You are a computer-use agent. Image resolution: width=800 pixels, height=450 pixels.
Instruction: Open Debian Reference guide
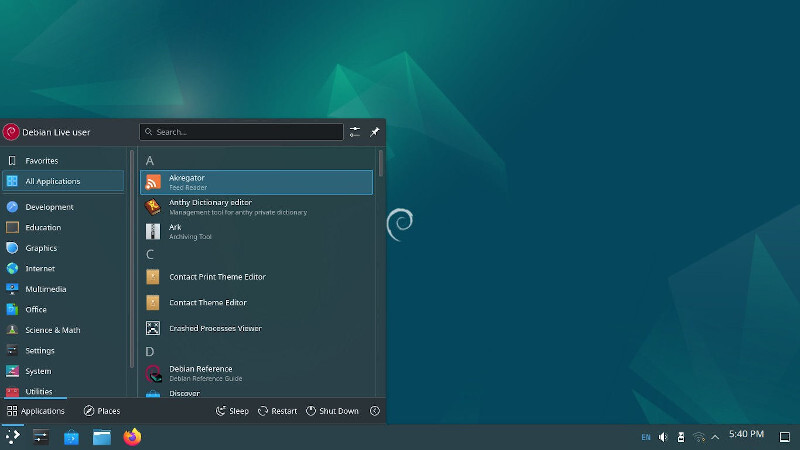click(x=256, y=373)
